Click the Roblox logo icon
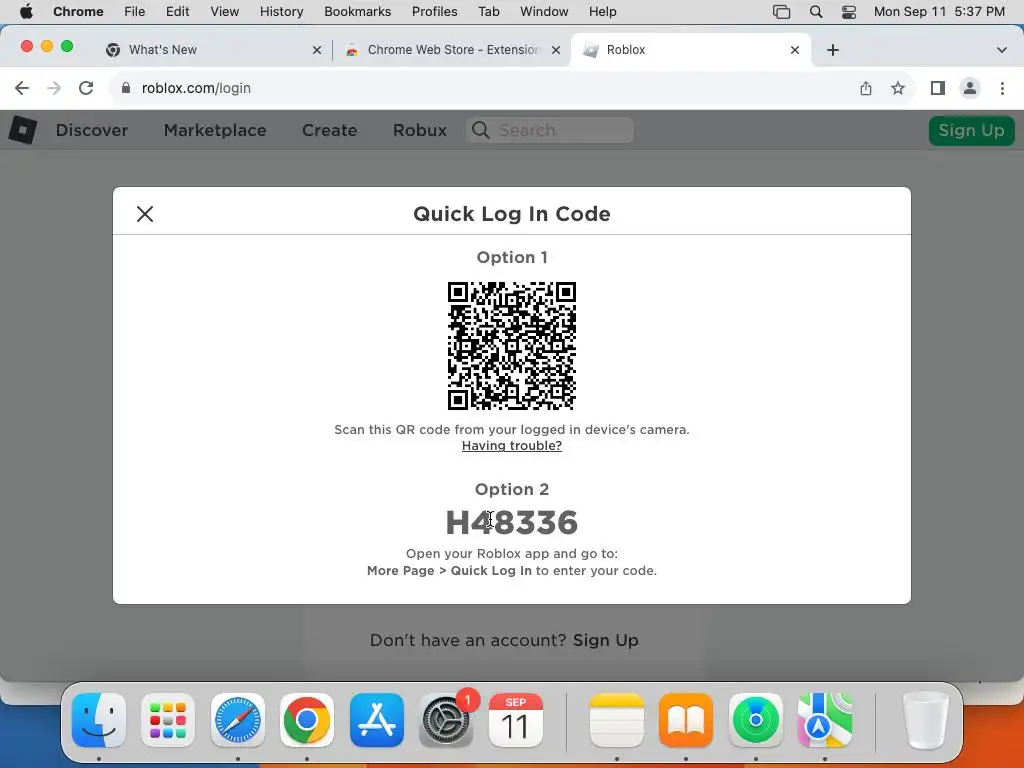 point(23,130)
